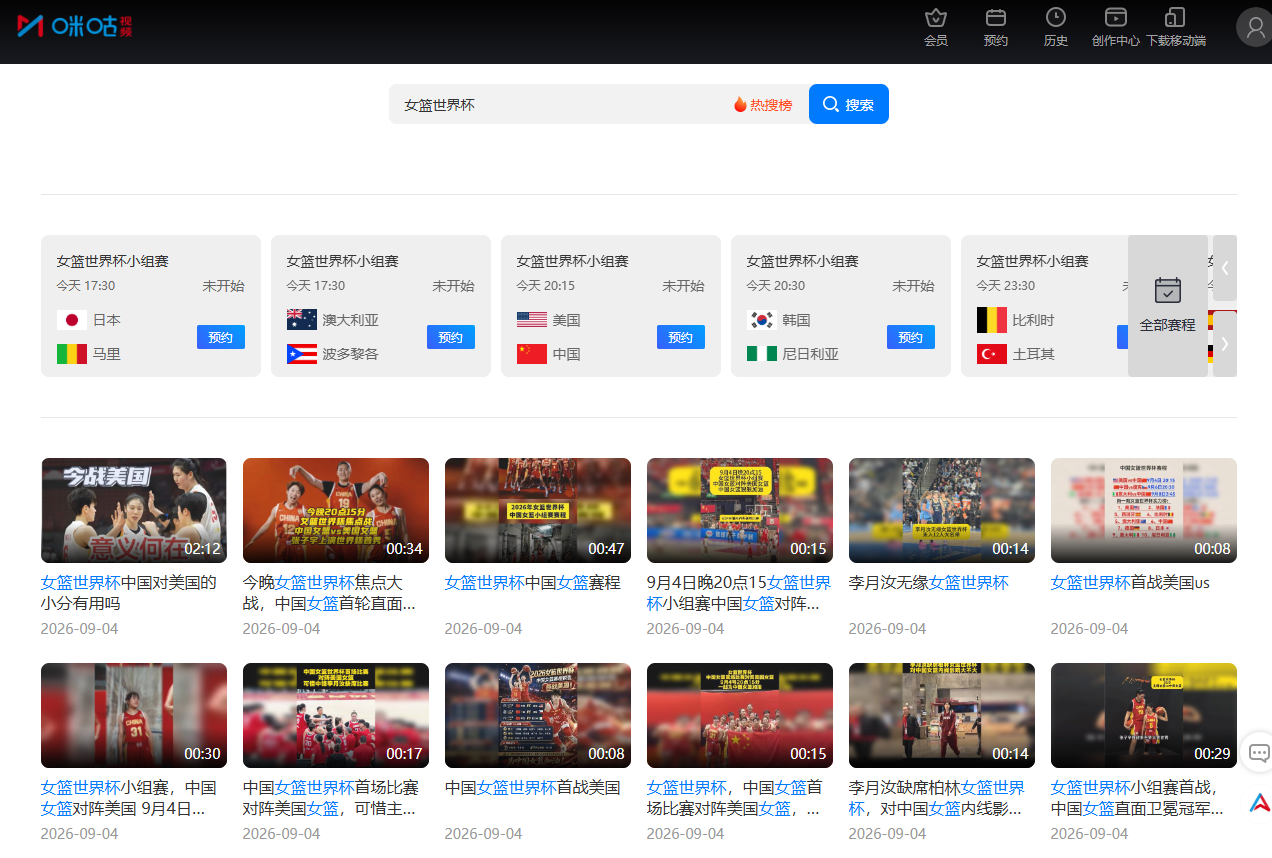Click the Nigeria flag icon
Image resolution: width=1272 pixels, height=858 pixels.
point(762,354)
